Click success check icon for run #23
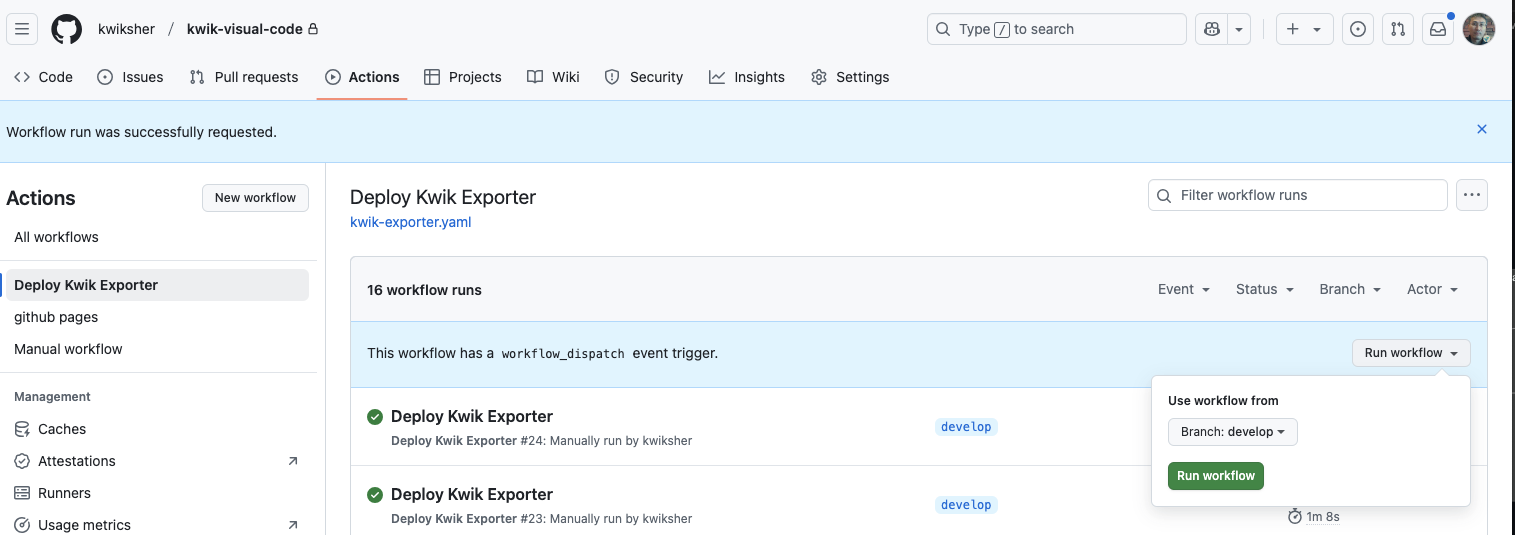 (x=375, y=495)
